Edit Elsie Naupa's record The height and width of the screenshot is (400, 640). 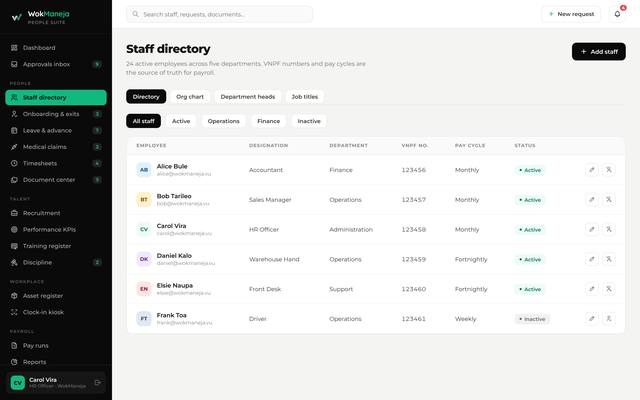click(x=592, y=289)
